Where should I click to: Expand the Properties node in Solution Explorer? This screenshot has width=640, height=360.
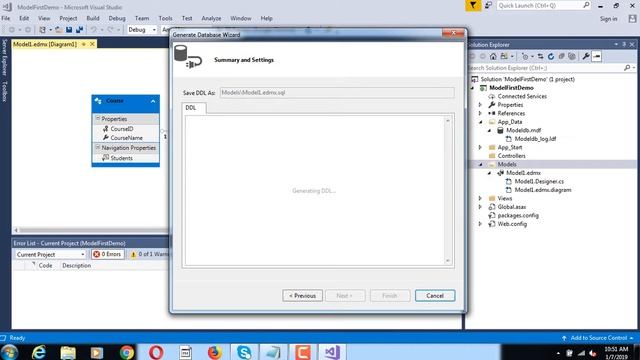(x=480, y=105)
